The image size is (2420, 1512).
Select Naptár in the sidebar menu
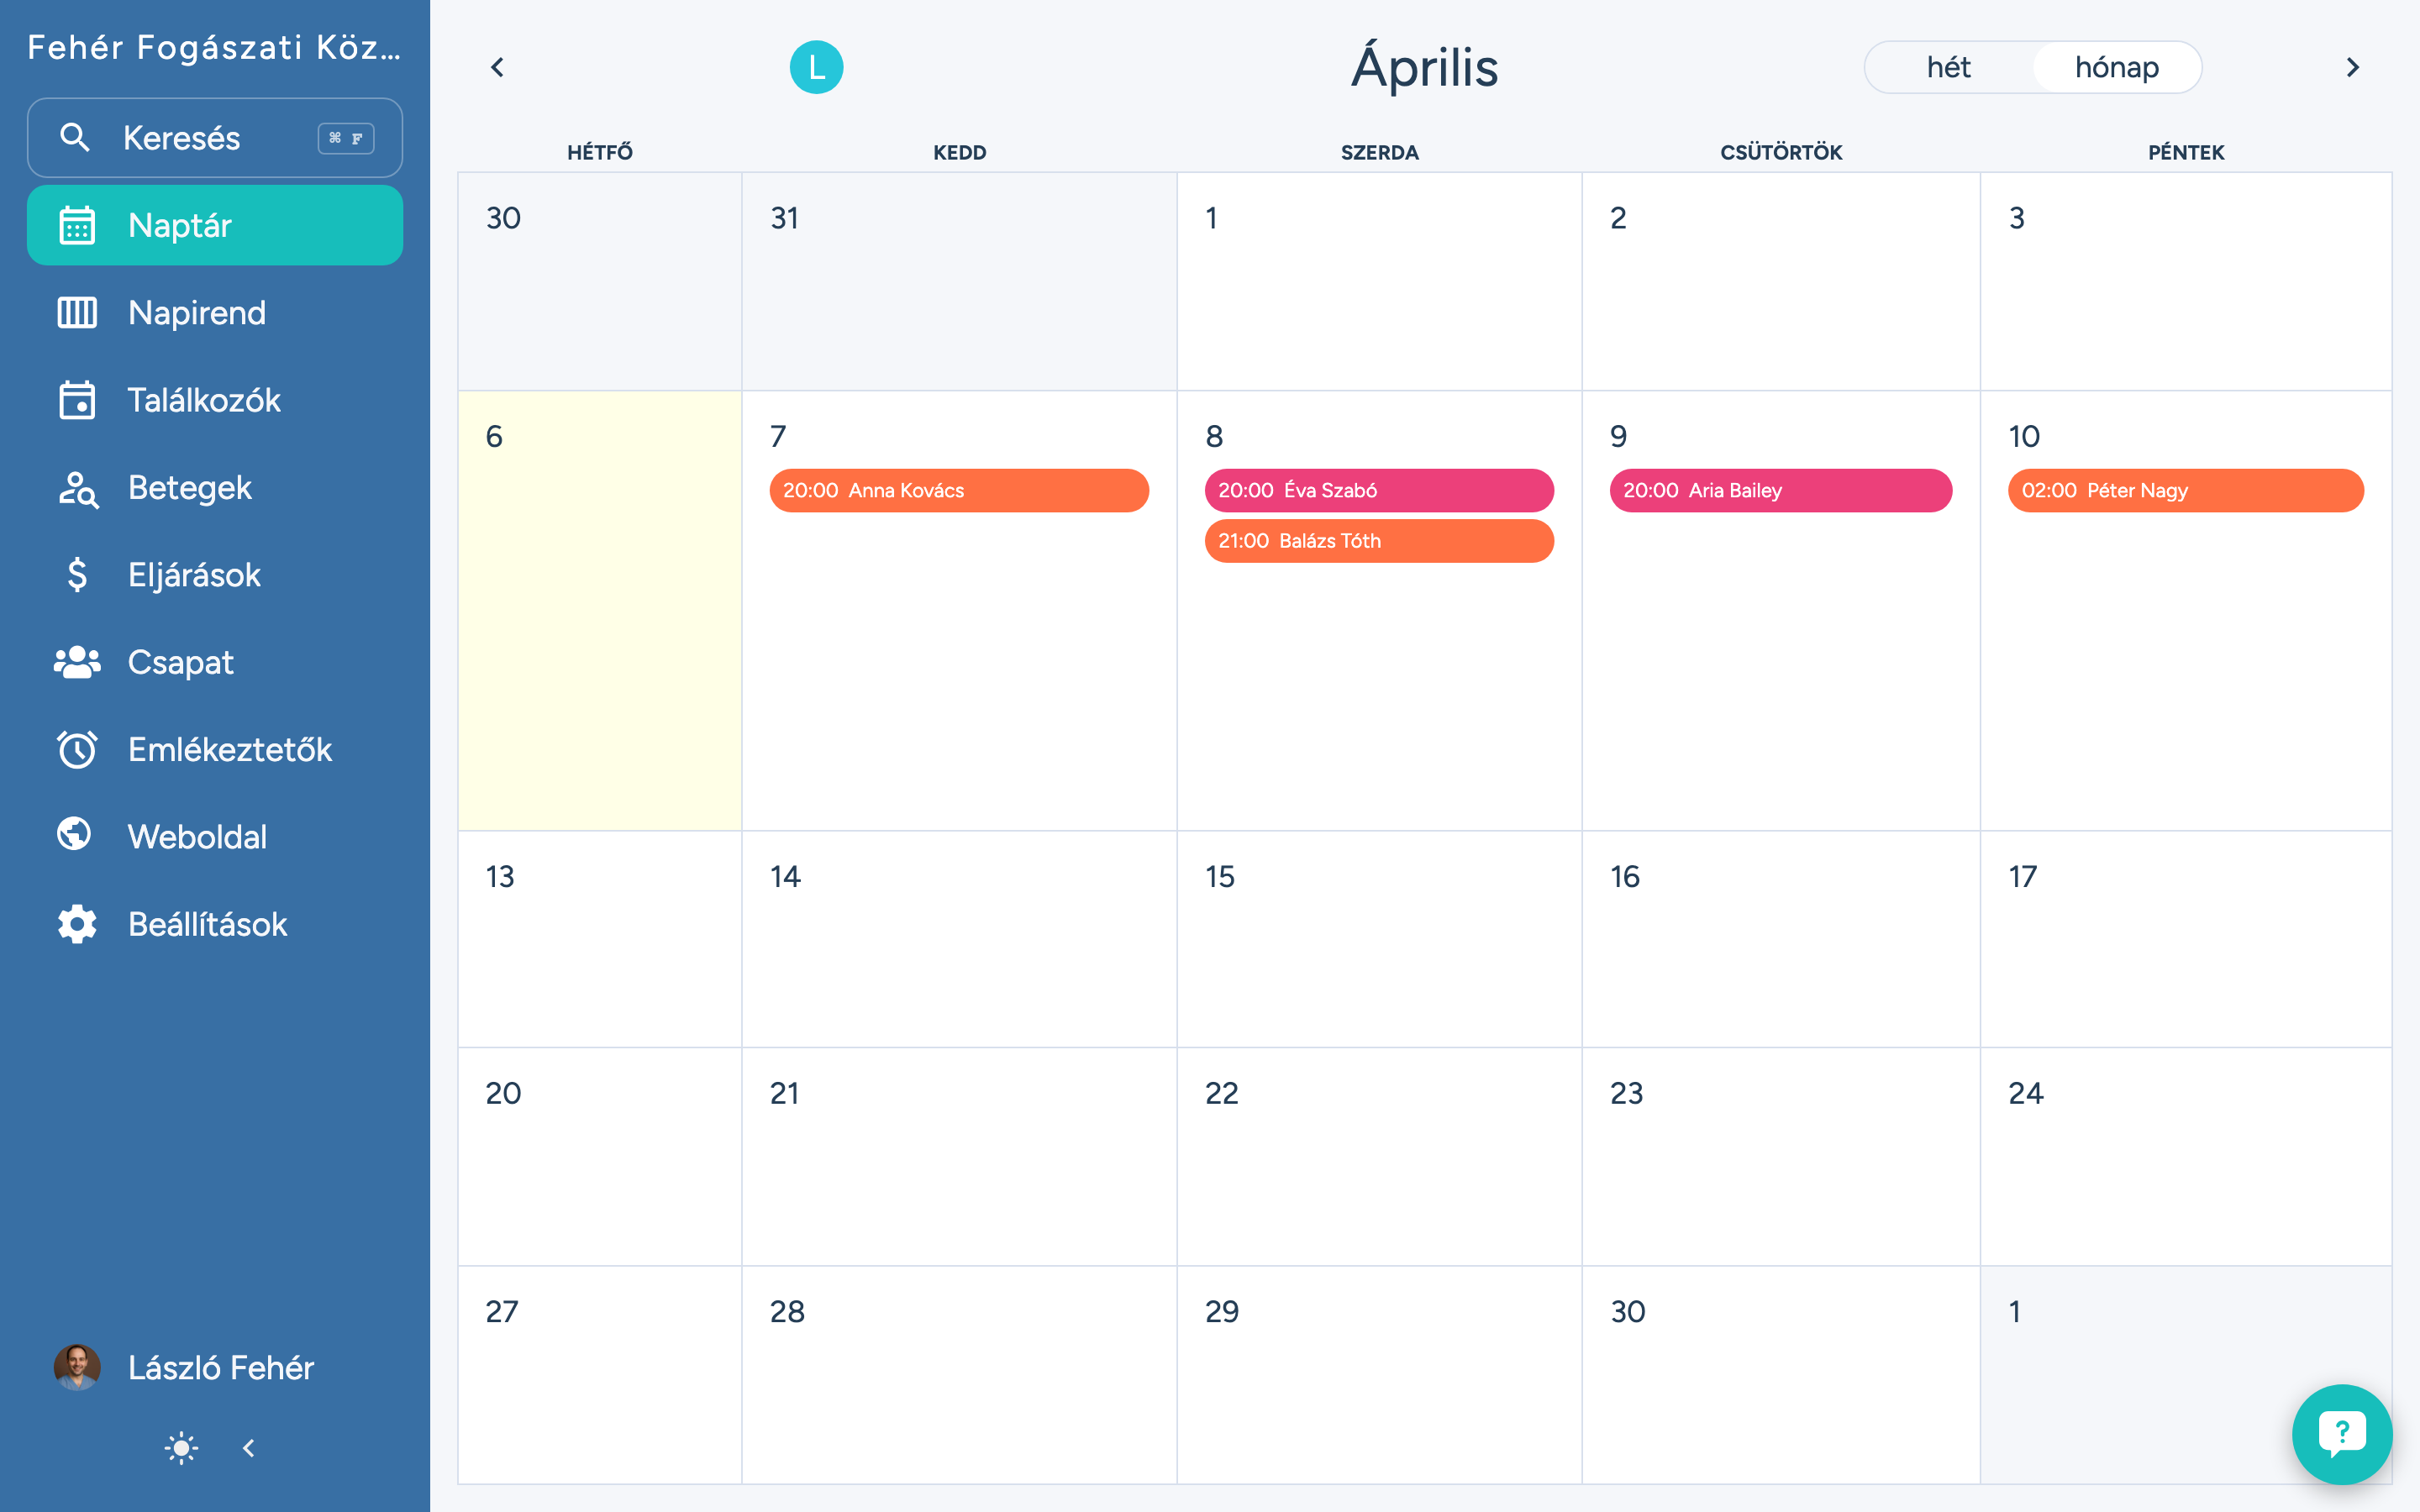(215, 225)
